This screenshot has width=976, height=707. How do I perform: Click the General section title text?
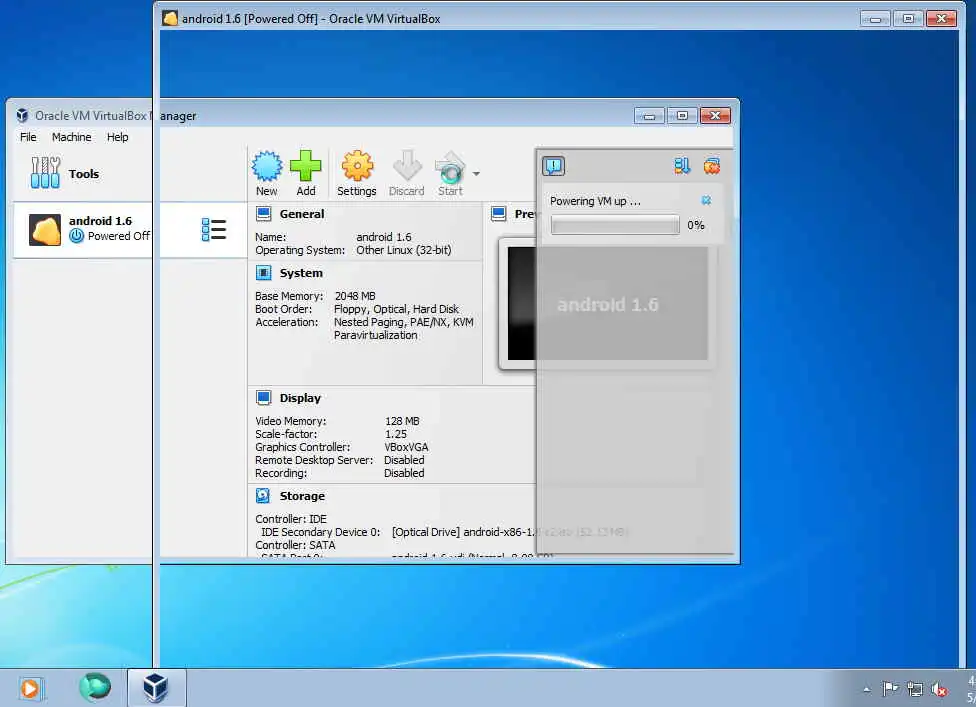pyautogui.click(x=302, y=214)
